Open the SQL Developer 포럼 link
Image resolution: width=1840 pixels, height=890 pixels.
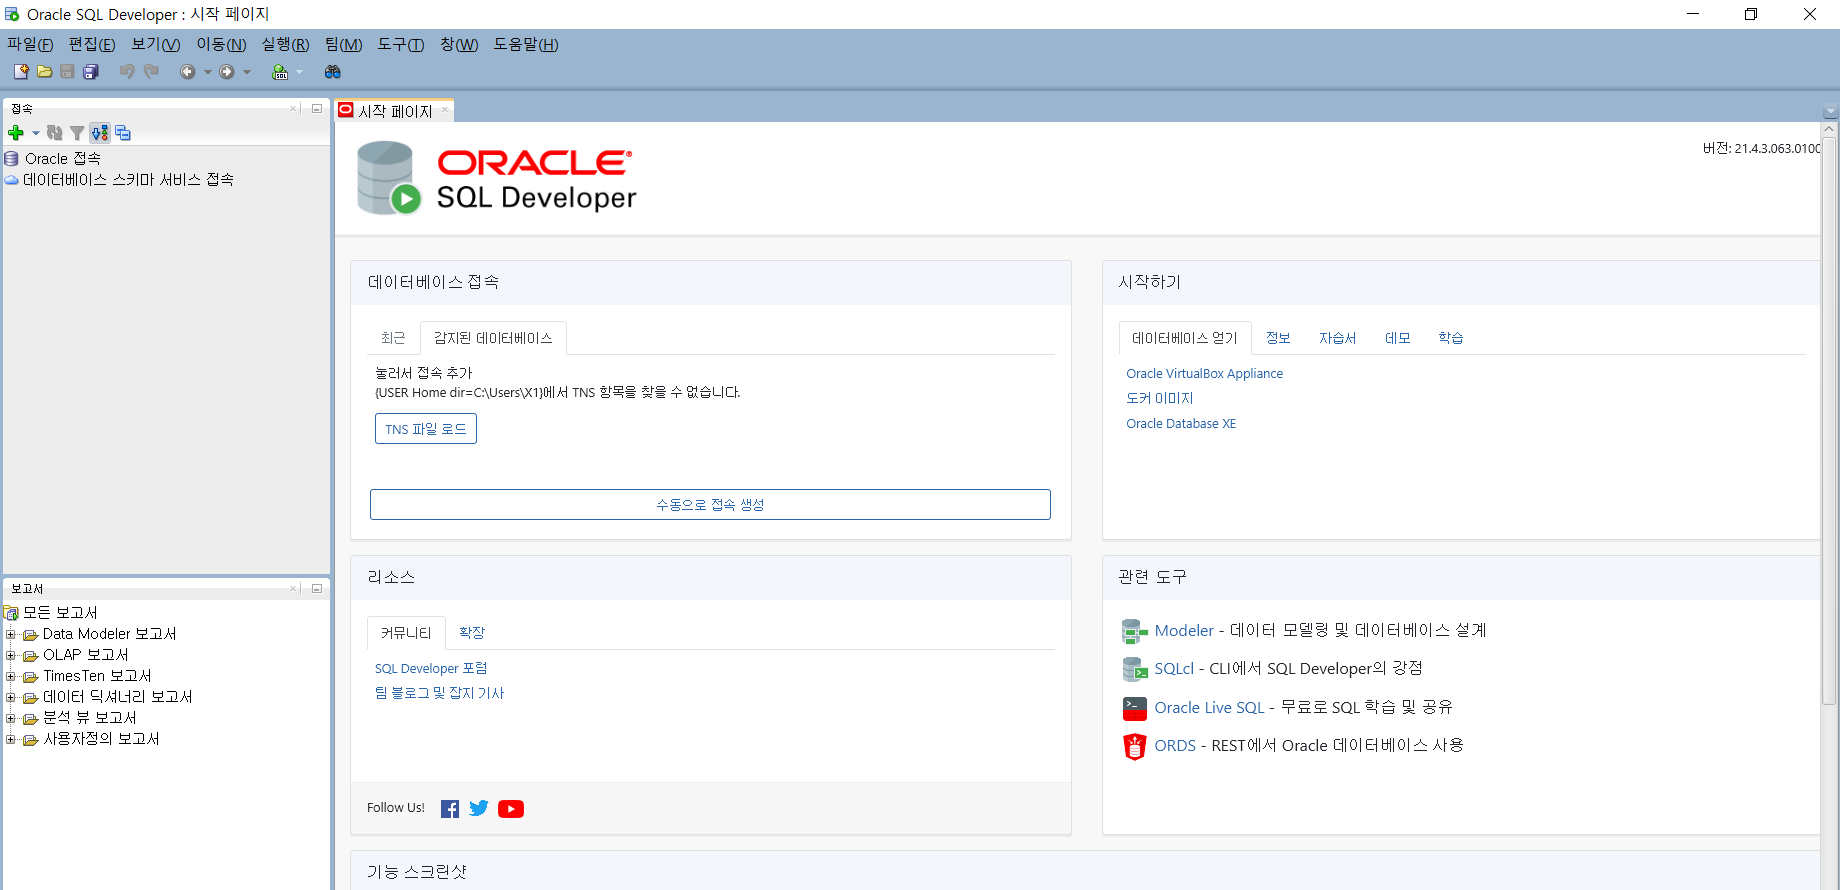pos(431,669)
